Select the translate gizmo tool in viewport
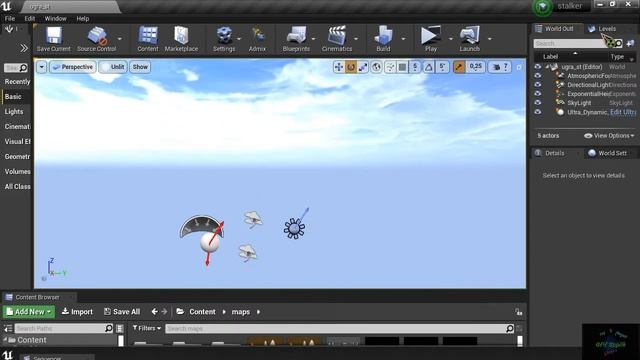This screenshot has height=360, width=640. (338, 67)
